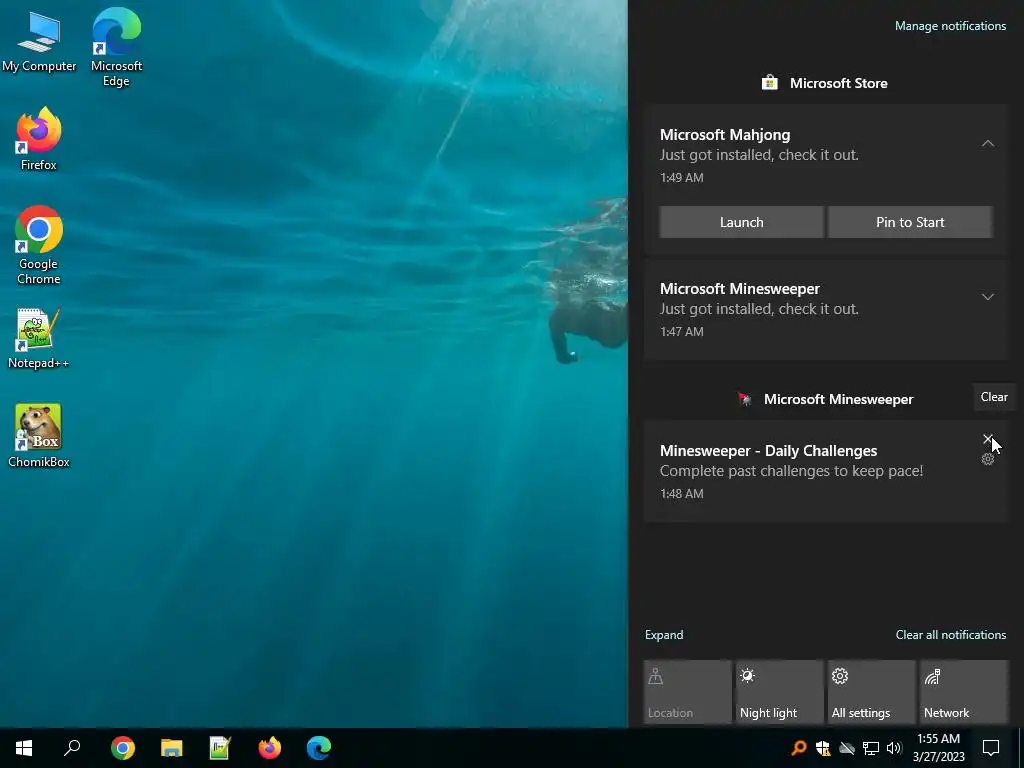Open the network tray icon
This screenshot has height=768, width=1024.
871,748
